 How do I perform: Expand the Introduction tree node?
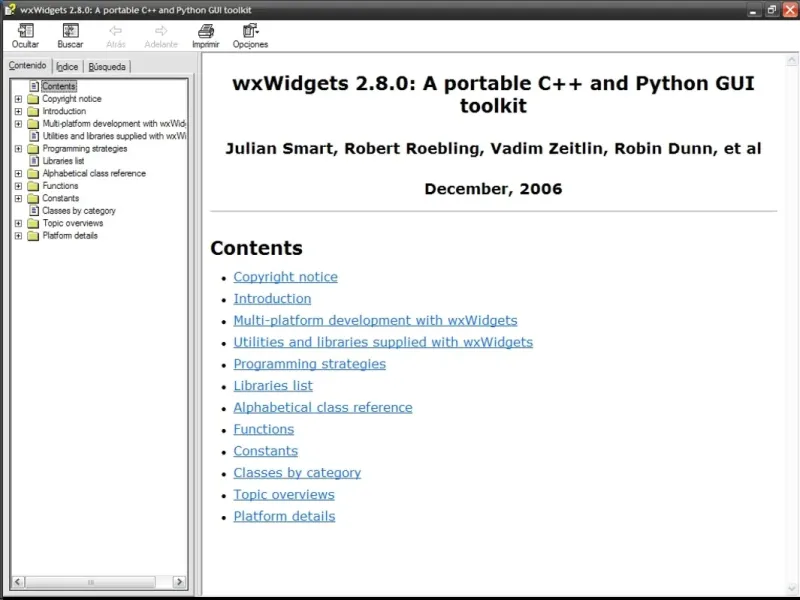[x=18, y=111]
